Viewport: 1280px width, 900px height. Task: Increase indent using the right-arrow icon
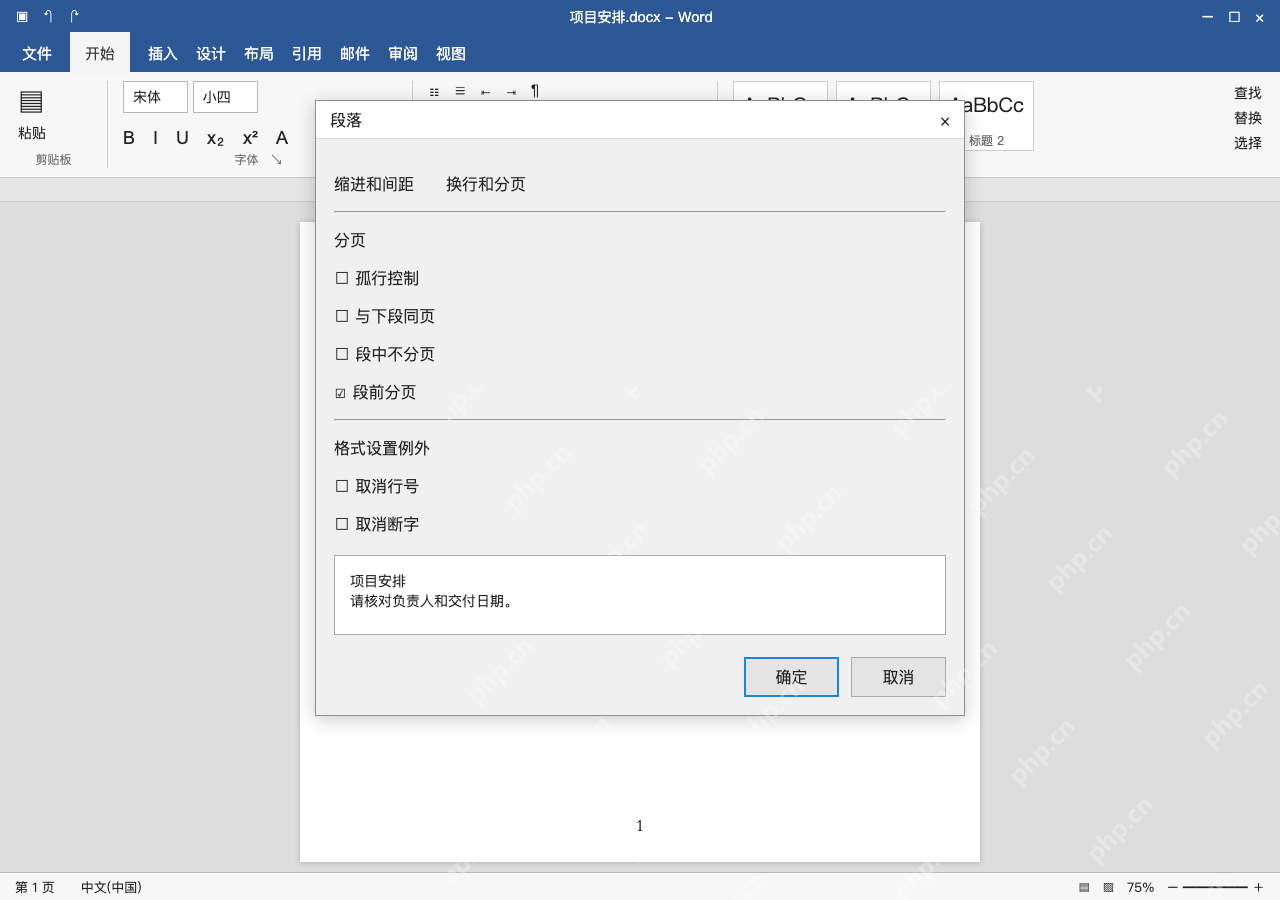click(x=511, y=92)
